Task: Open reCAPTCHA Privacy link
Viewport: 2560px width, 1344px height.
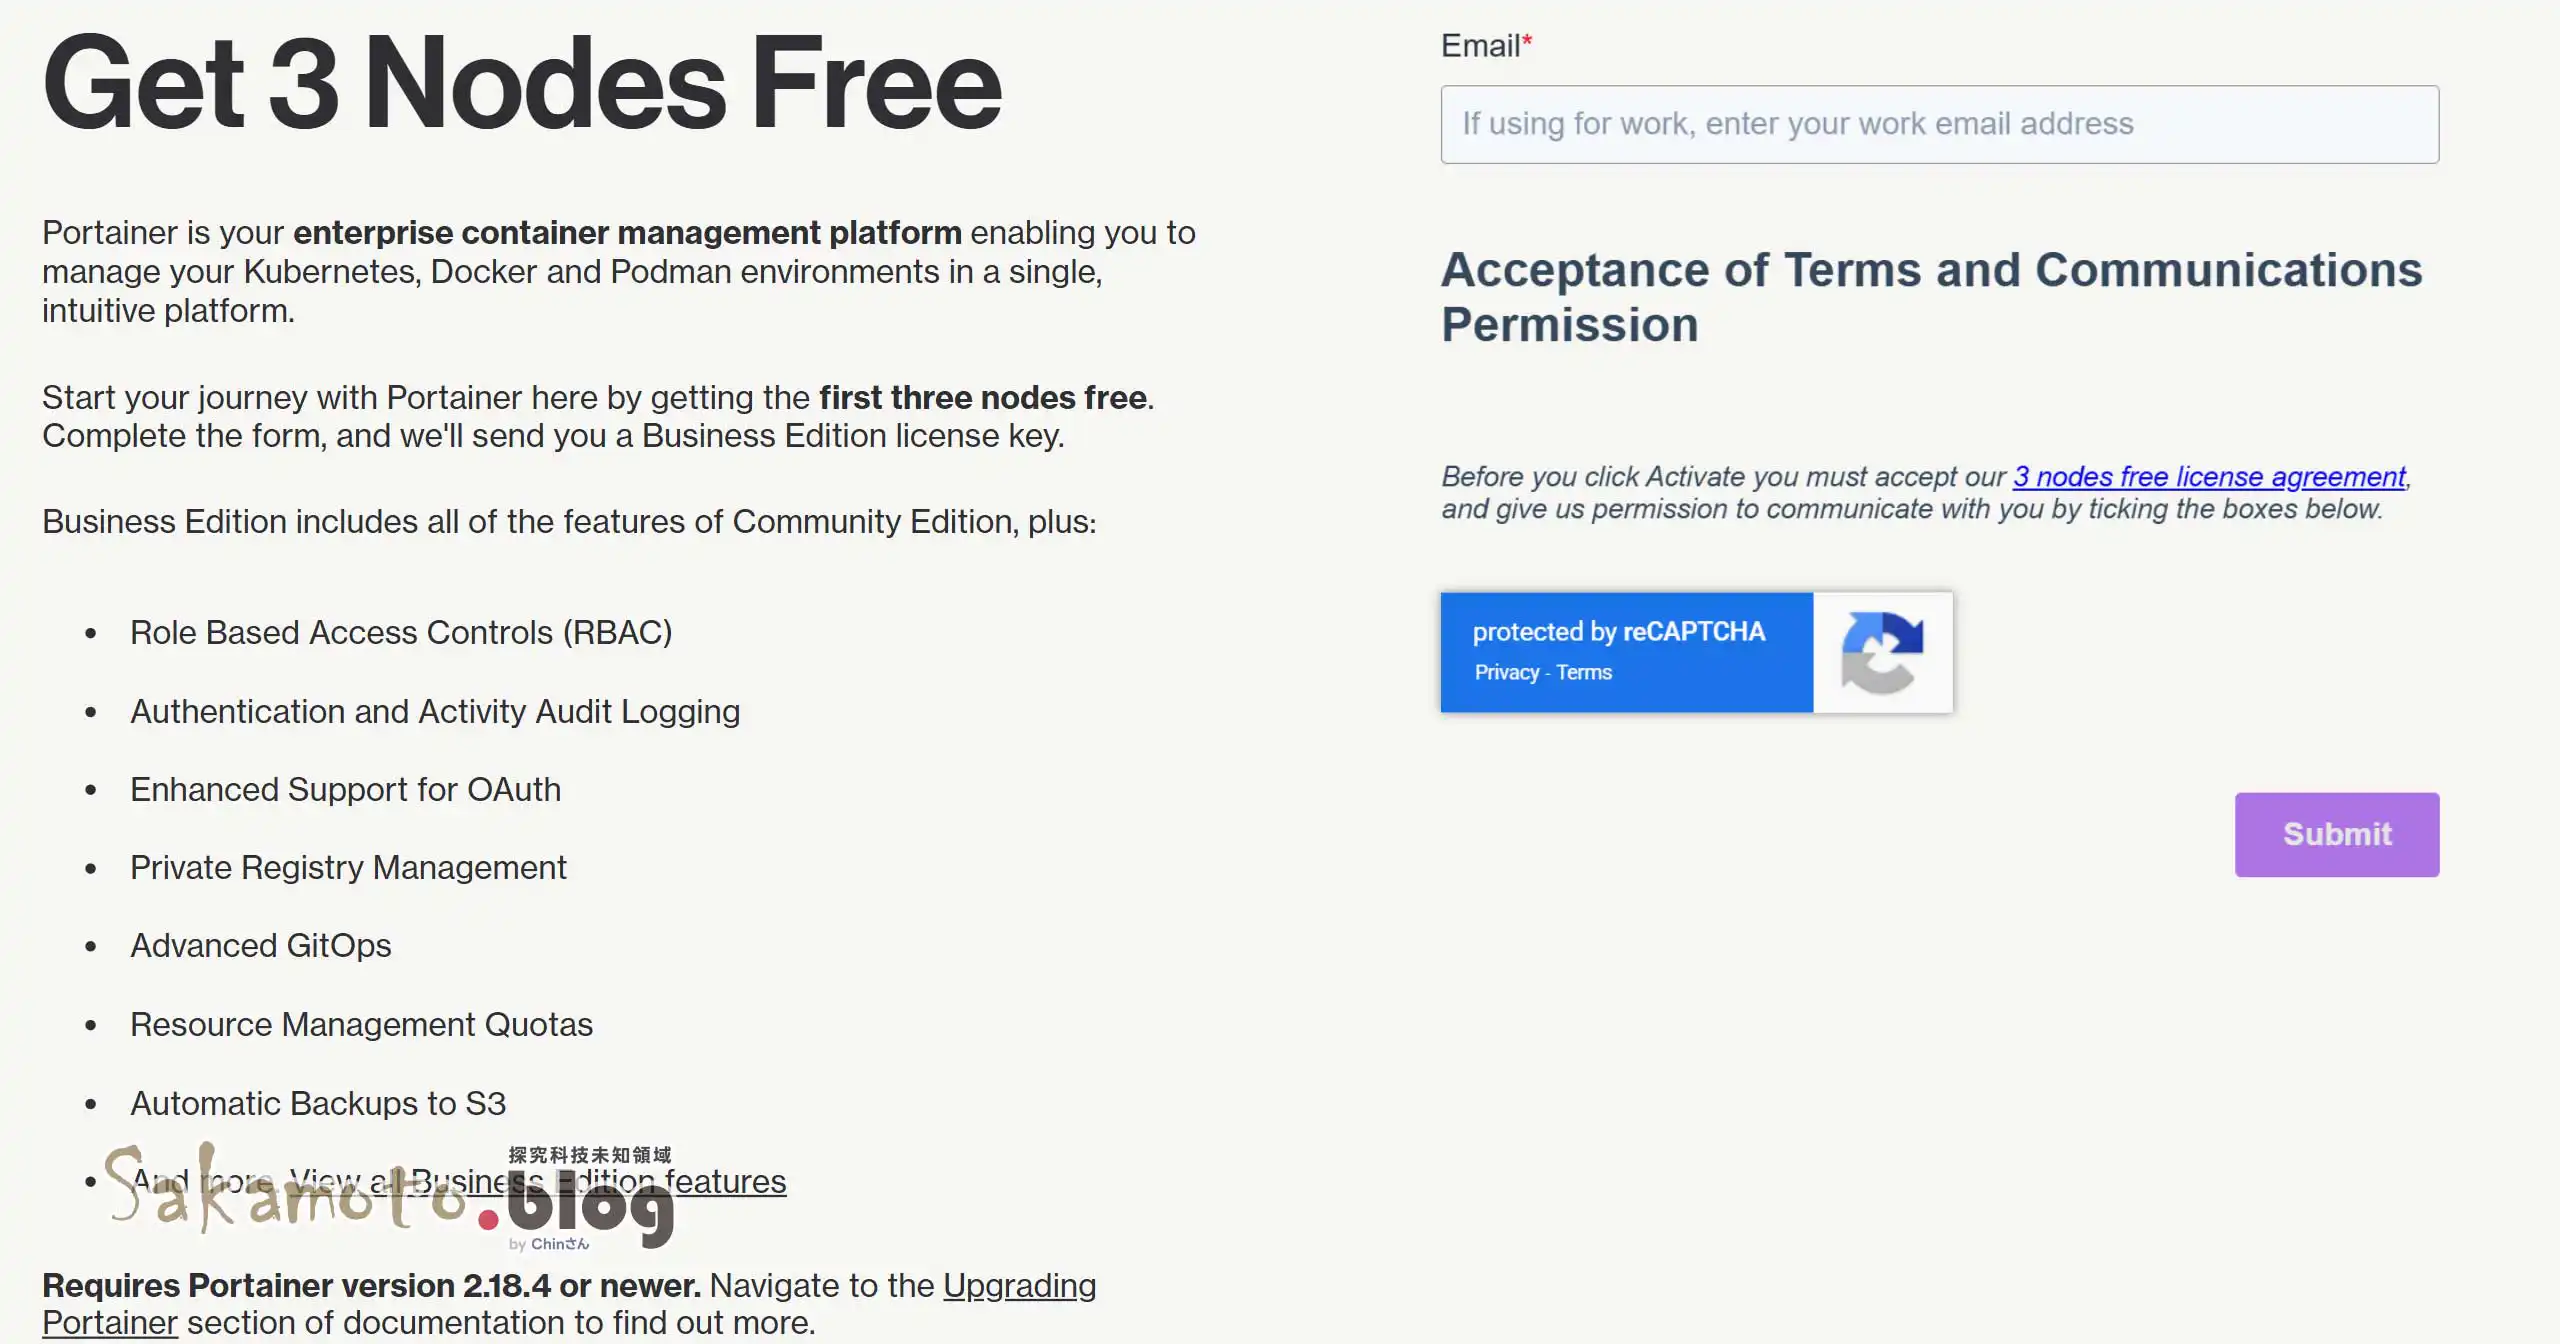Action: point(1505,673)
